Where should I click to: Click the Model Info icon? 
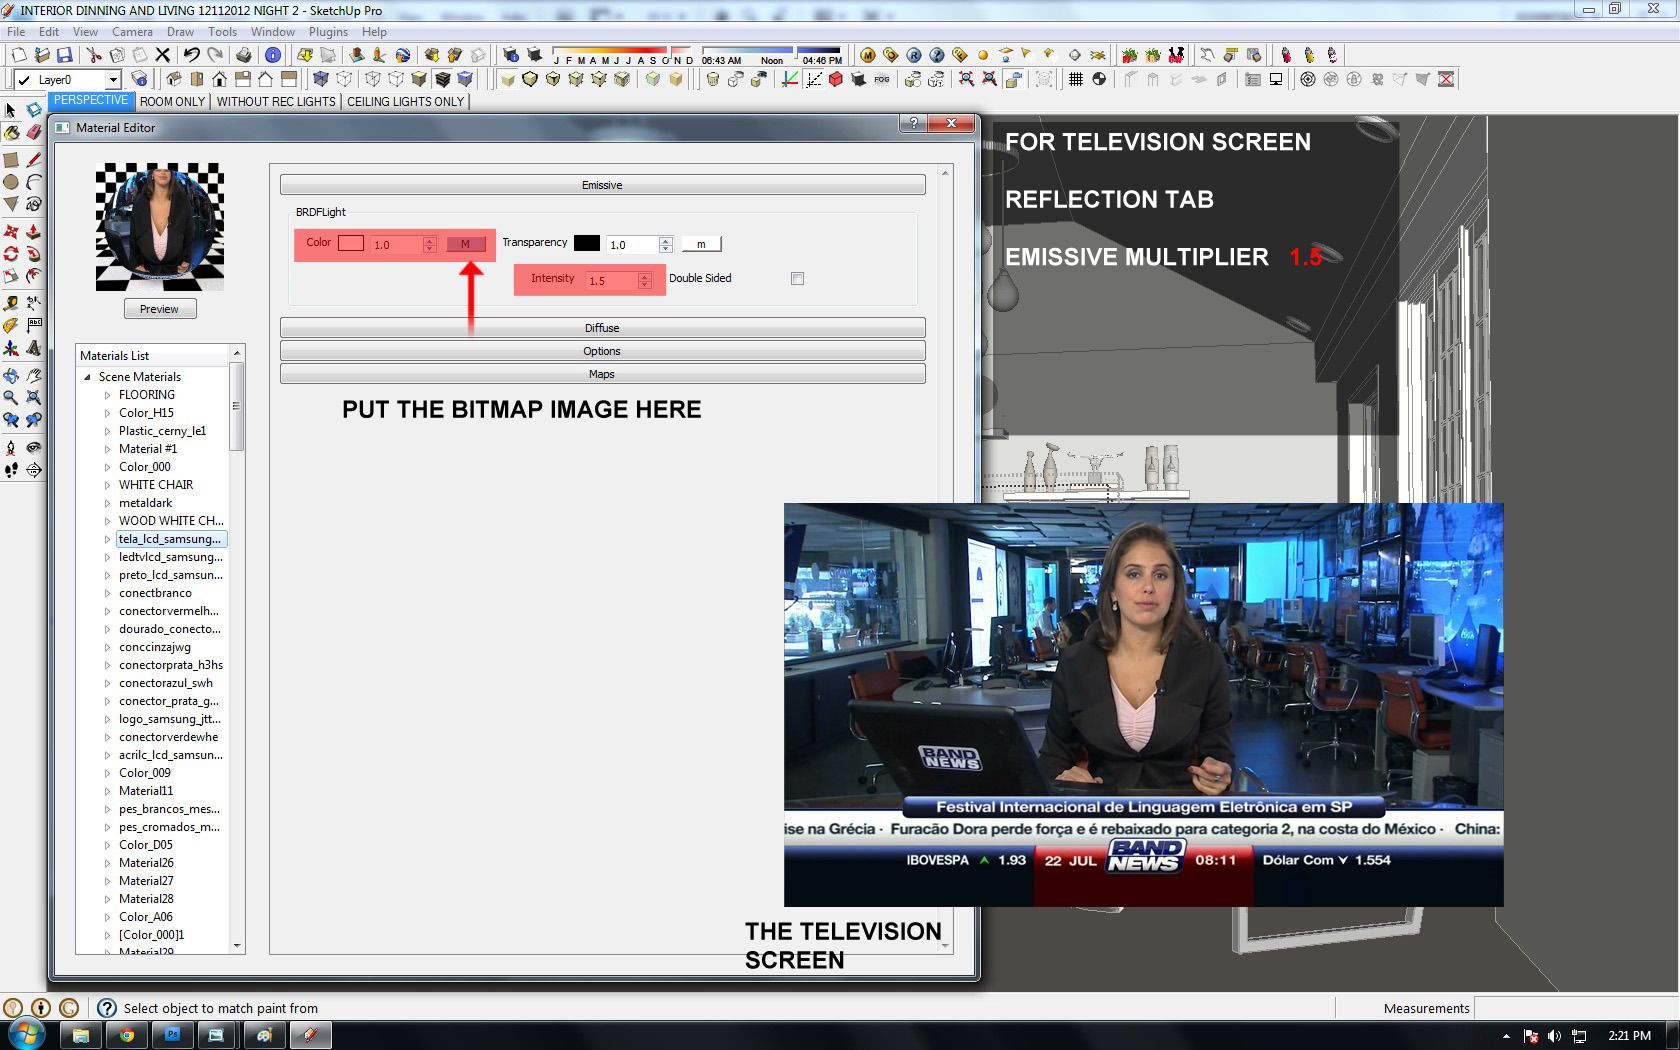(x=273, y=55)
